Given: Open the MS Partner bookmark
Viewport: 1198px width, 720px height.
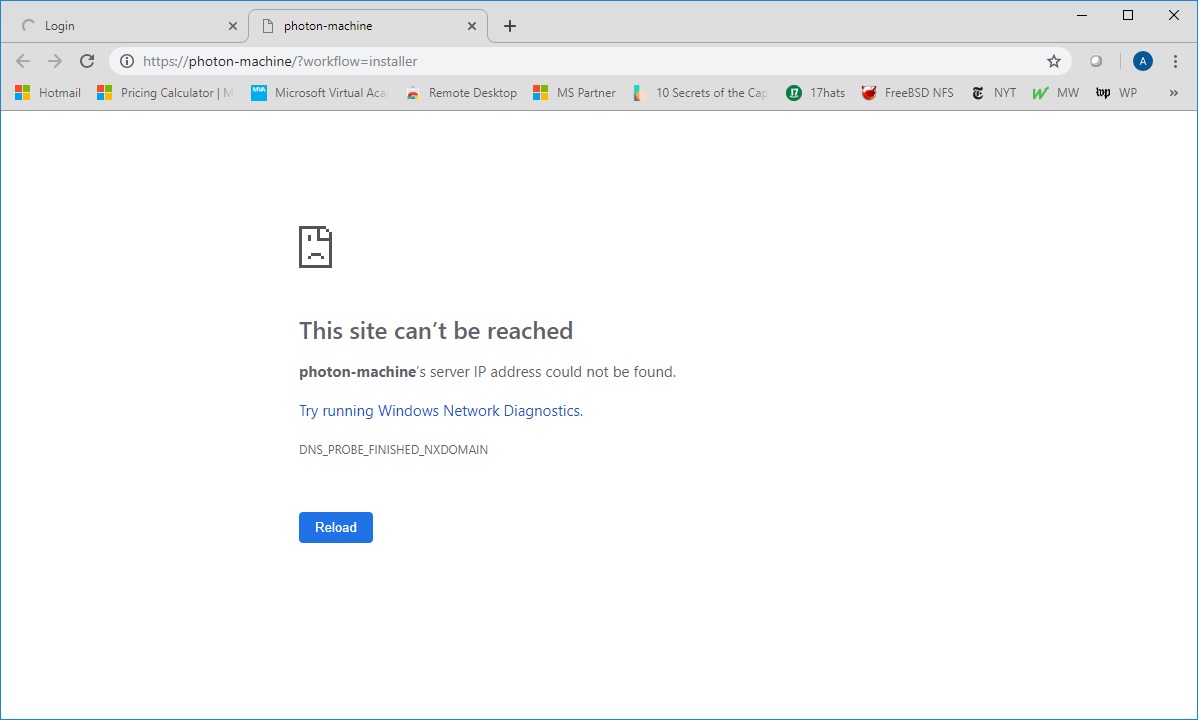Looking at the screenshot, I should [574, 92].
